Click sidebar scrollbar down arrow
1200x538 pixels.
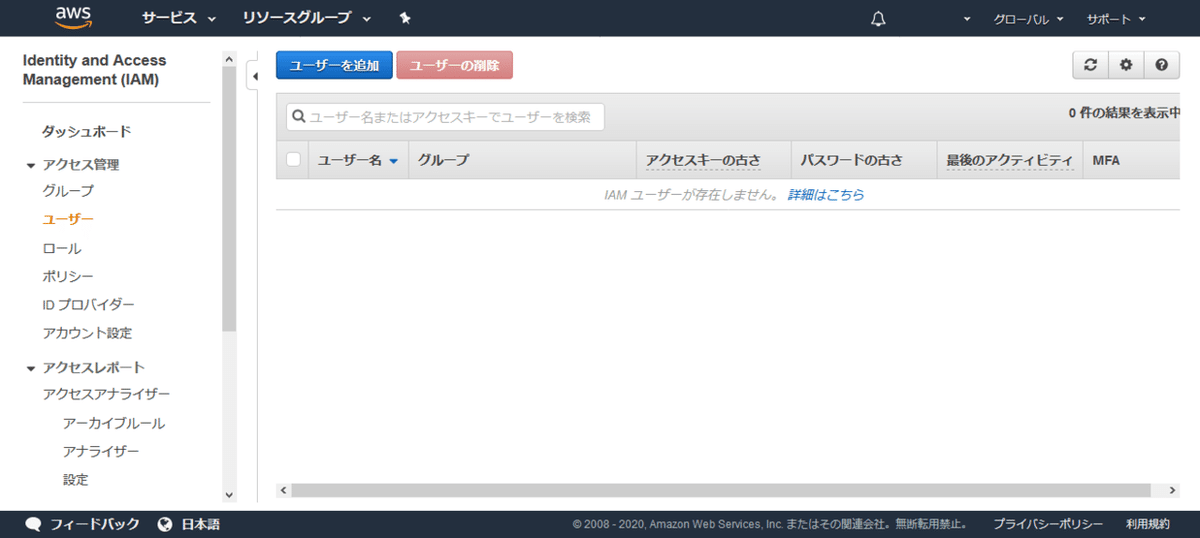(229, 494)
